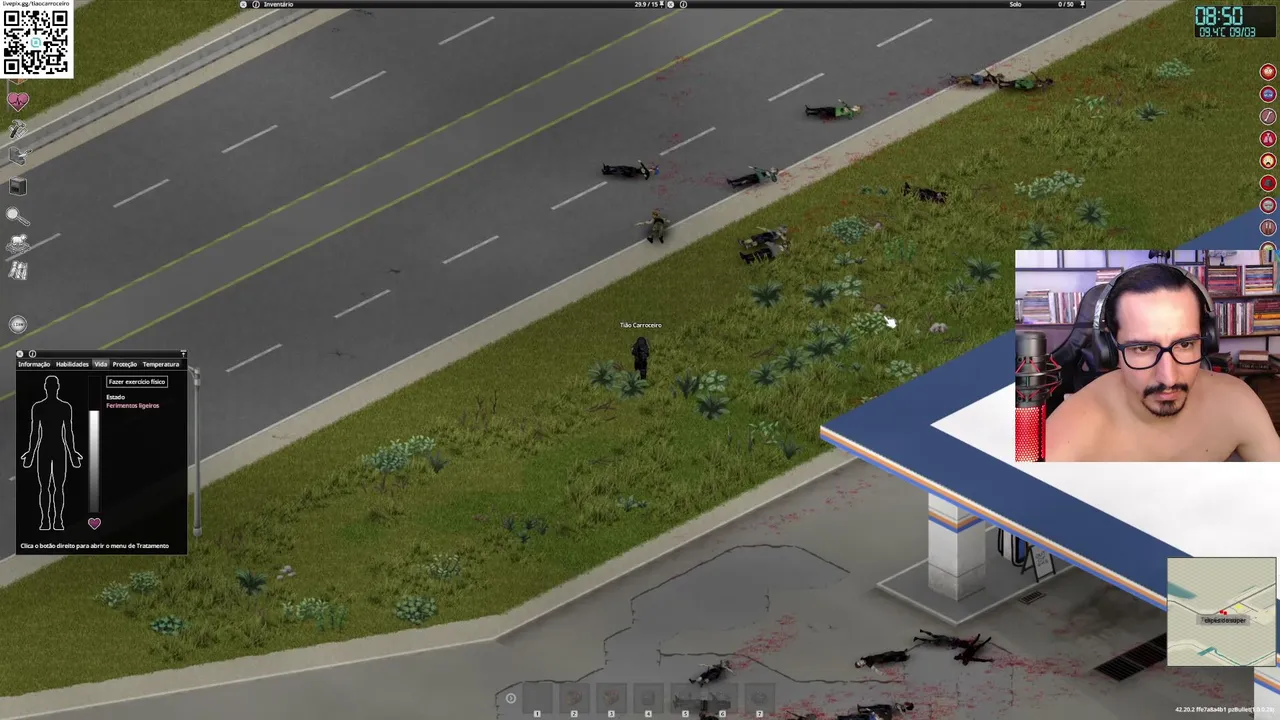Select hotbar slot 7
The height and width of the screenshot is (720, 1280).
(759, 699)
